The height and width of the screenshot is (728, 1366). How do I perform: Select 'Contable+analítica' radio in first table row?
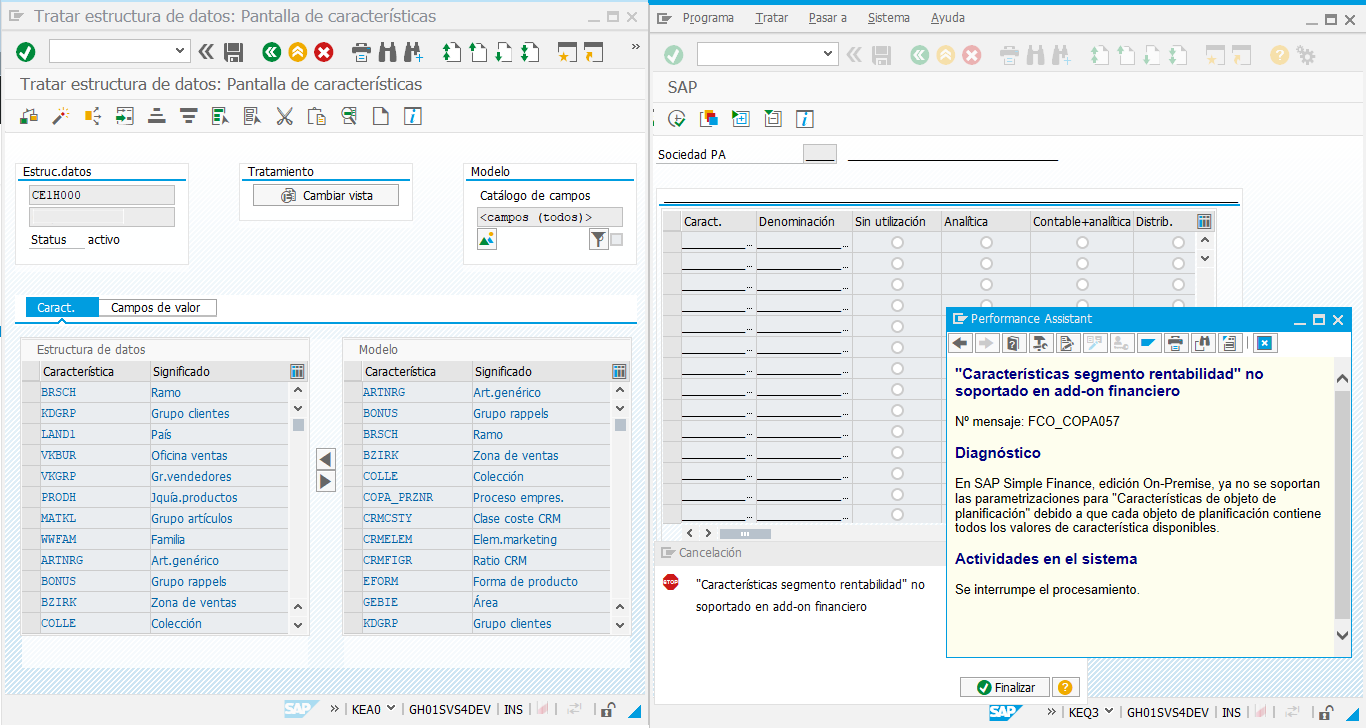1083,243
